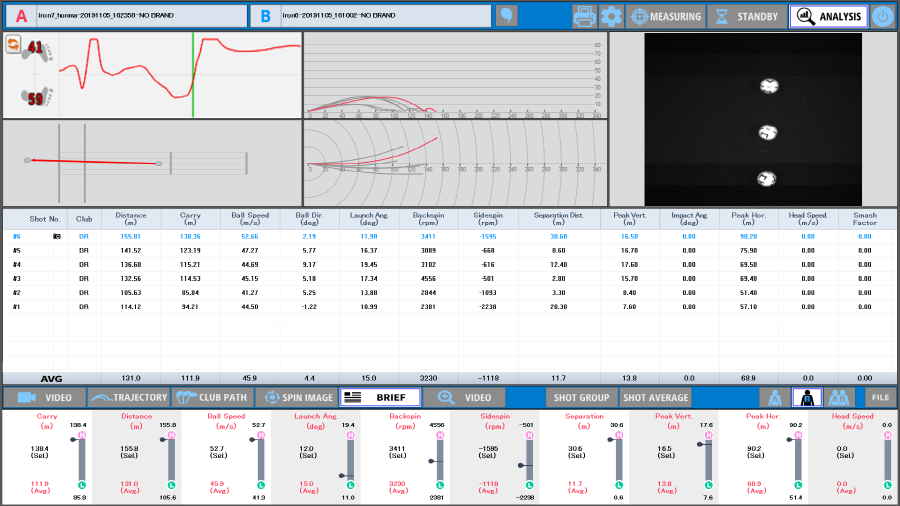The width and height of the screenshot is (900, 506).
Task: Click the printer icon in top toolbar
Action: 585,16
